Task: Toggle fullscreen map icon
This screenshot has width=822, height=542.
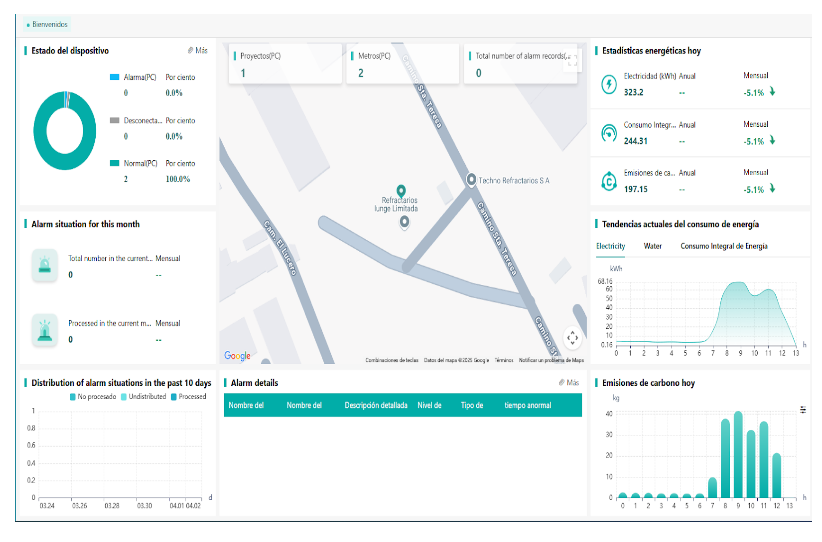Action: (x=572, y=60)
